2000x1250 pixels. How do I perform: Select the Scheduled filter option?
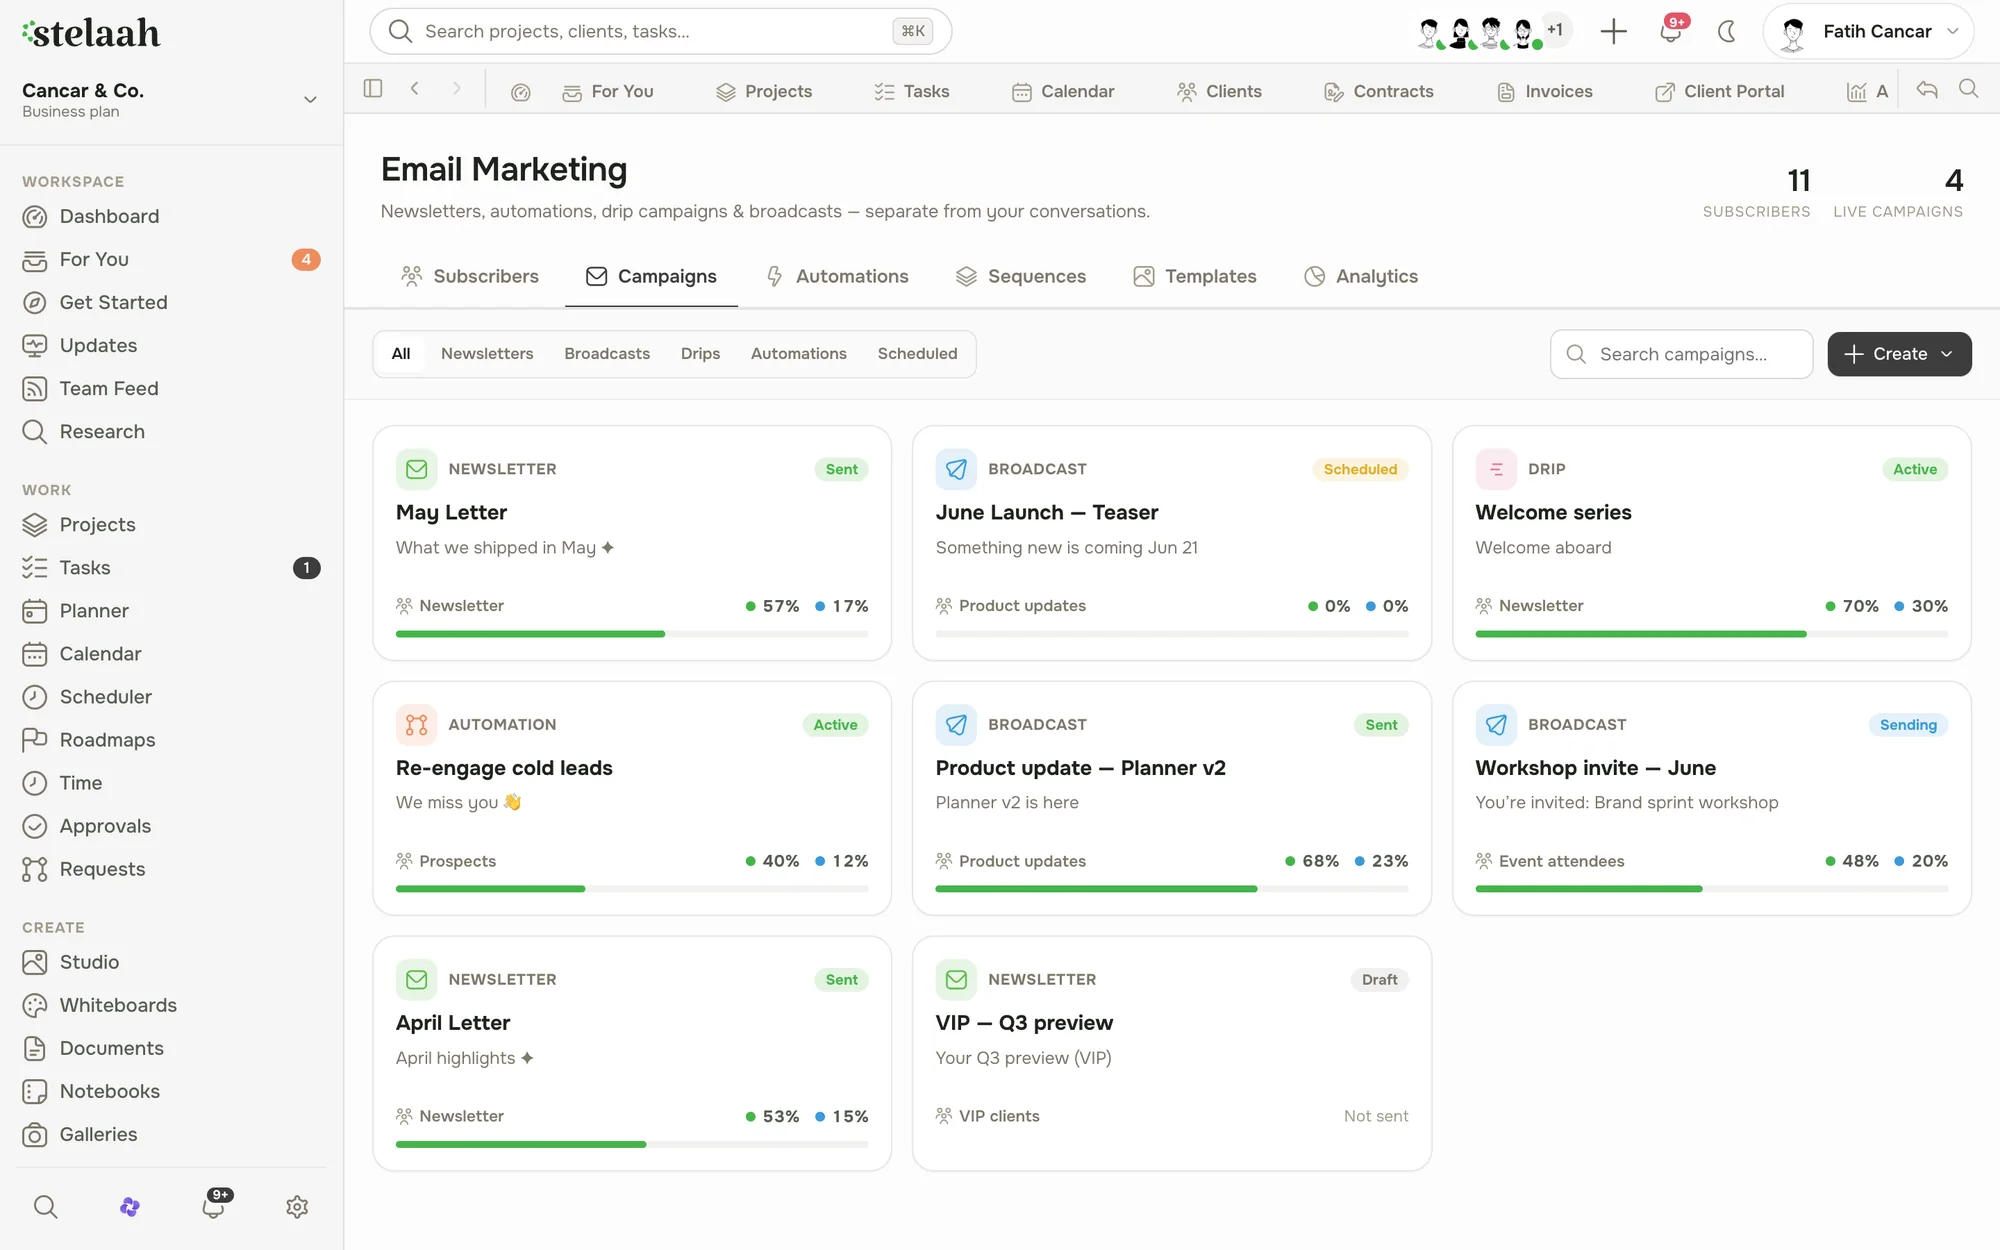click(917, 354)
